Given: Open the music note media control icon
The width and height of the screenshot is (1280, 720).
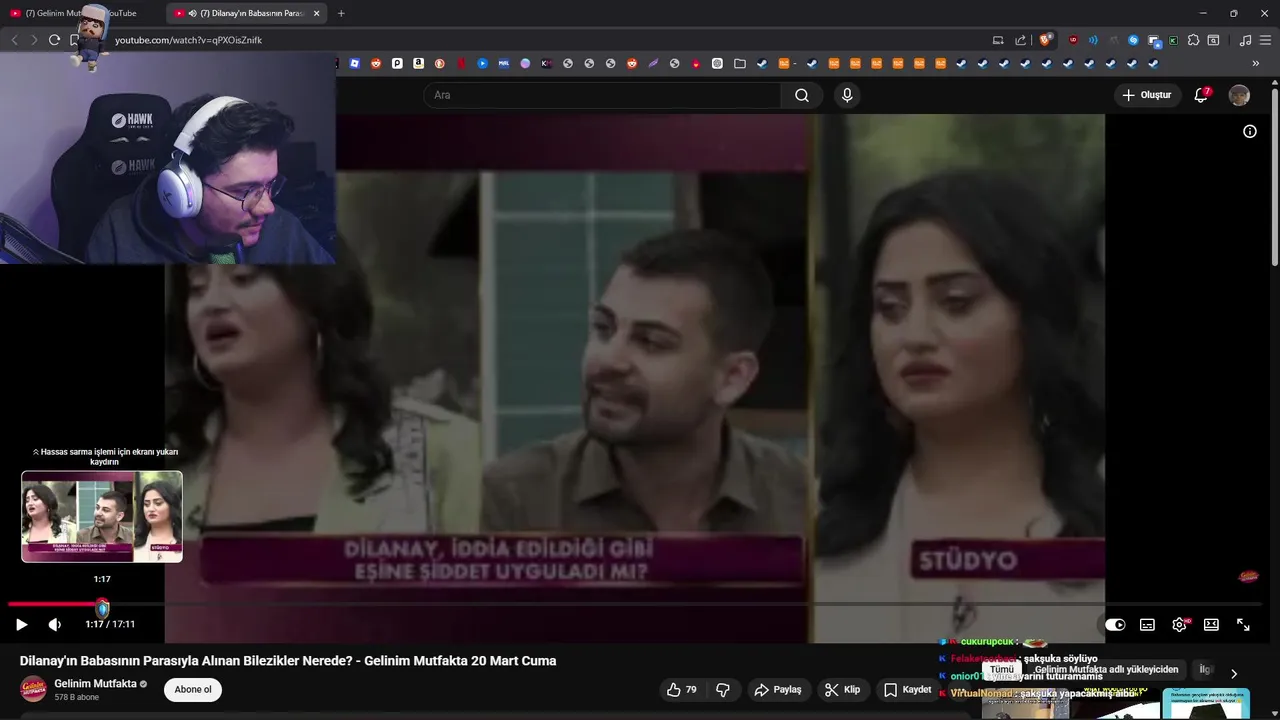Looking at the screenshot, I should pos(1245,40).
